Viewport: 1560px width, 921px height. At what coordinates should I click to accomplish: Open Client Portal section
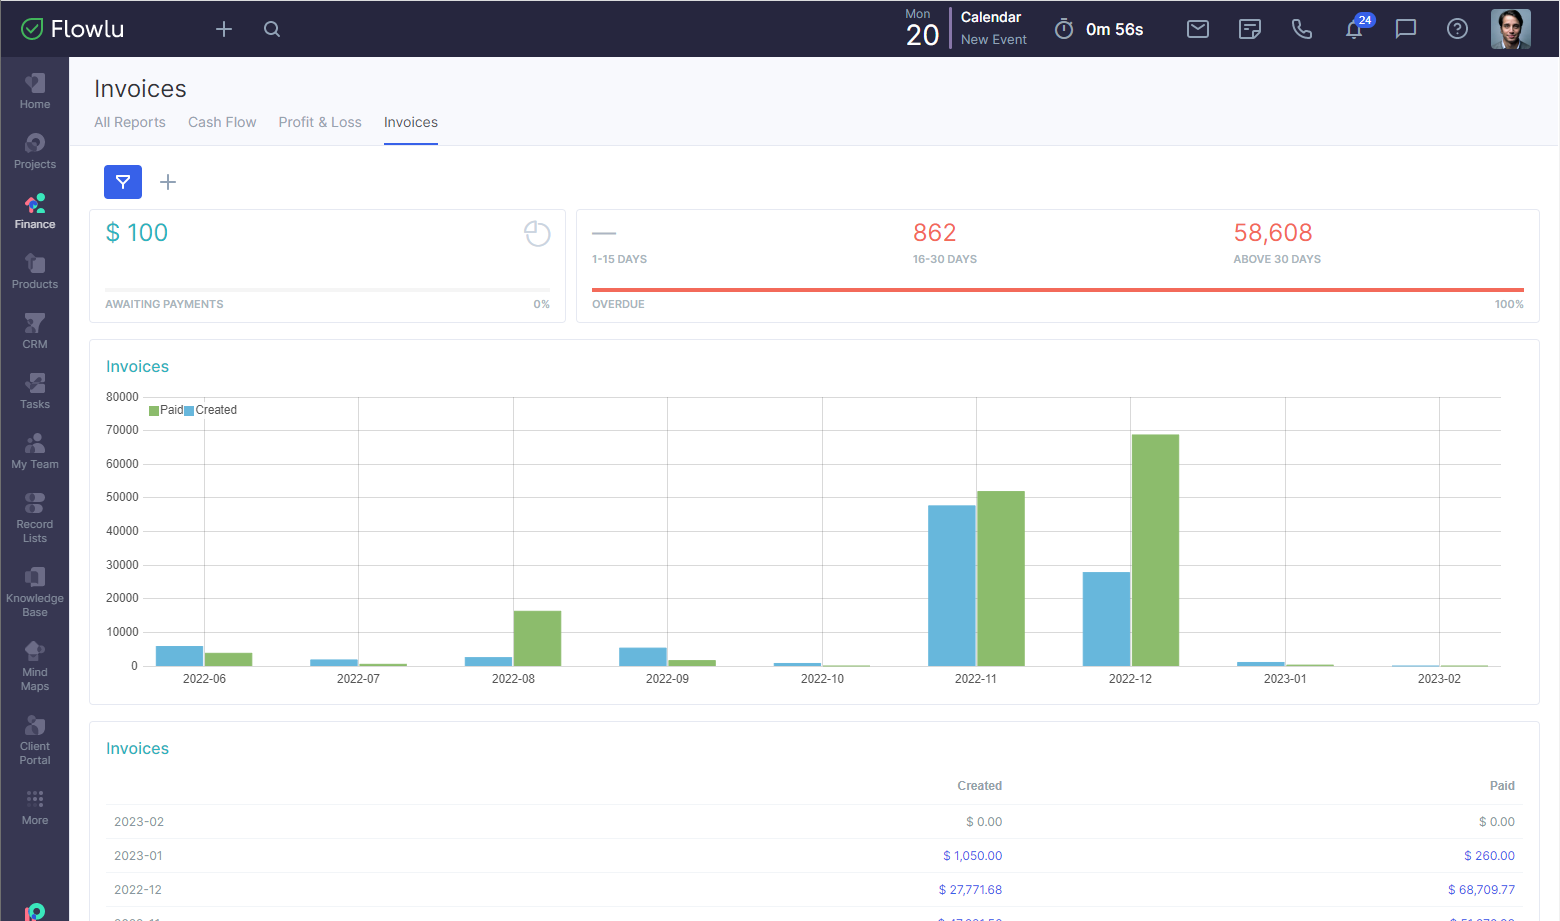click(34, 739)
